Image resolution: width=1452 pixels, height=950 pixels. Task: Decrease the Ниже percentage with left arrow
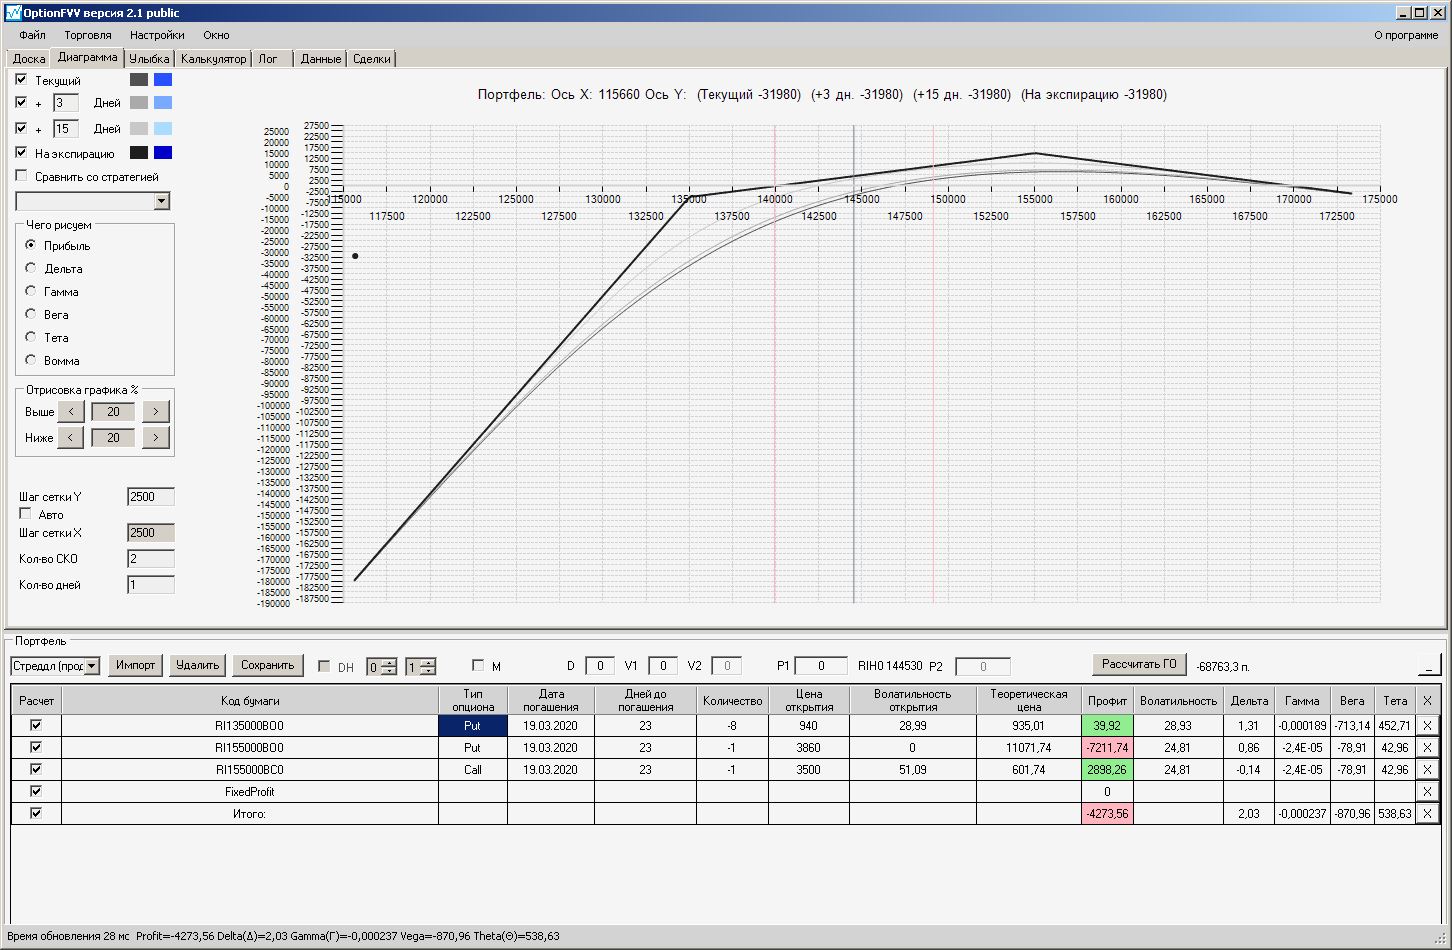[x=70, y=437]
